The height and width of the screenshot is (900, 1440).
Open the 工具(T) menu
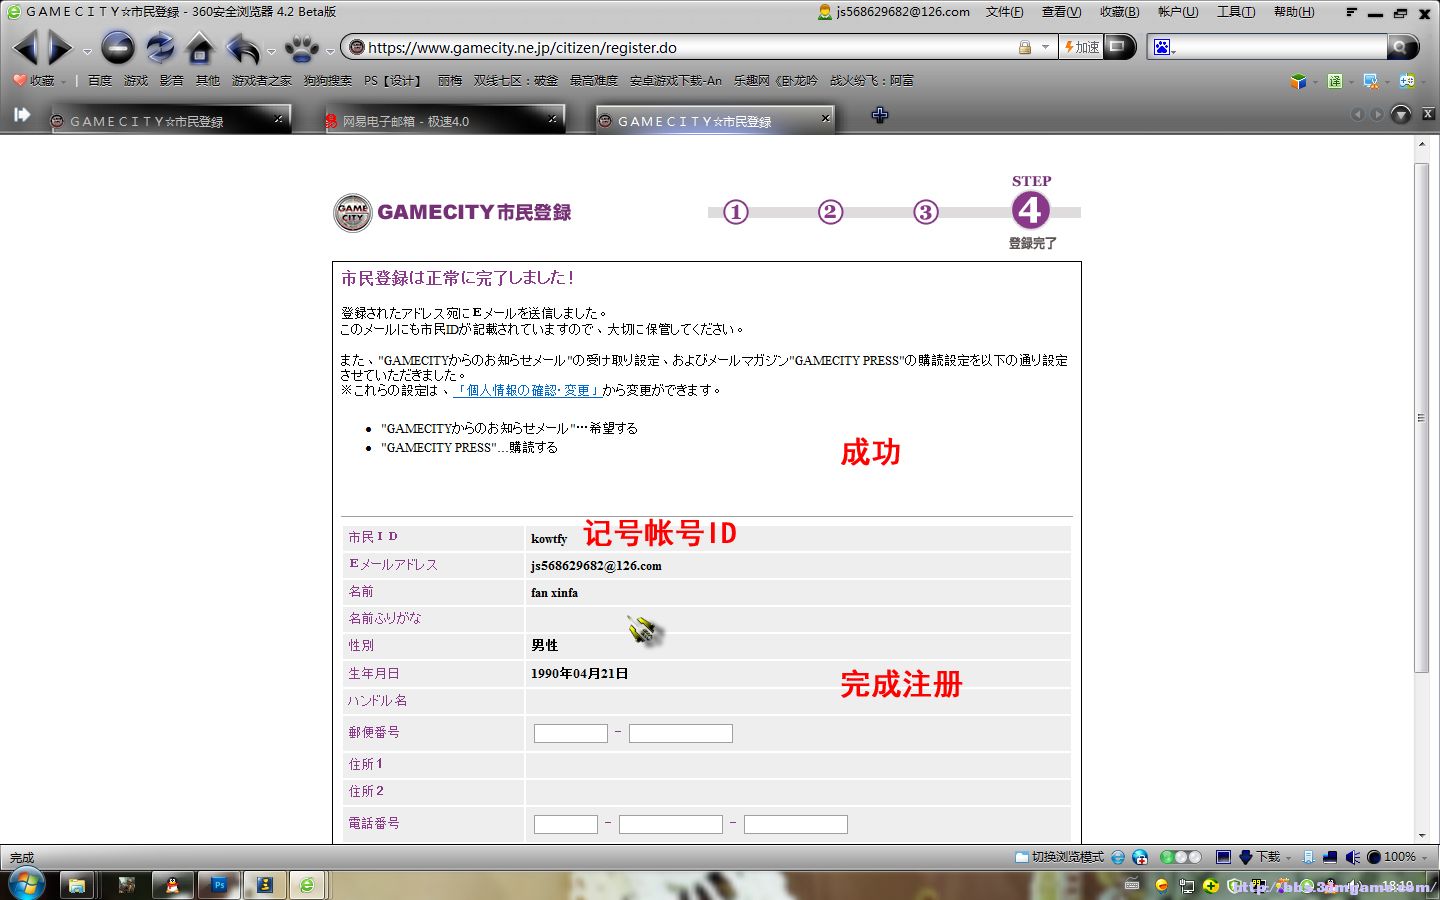coord(1235,12)
